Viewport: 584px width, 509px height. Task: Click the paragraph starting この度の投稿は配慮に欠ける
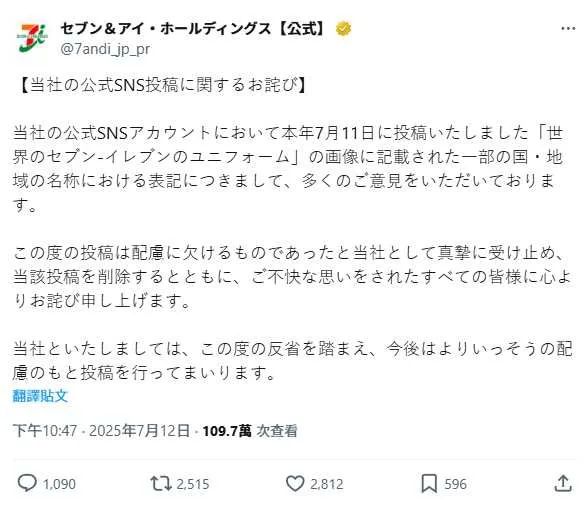292,277
